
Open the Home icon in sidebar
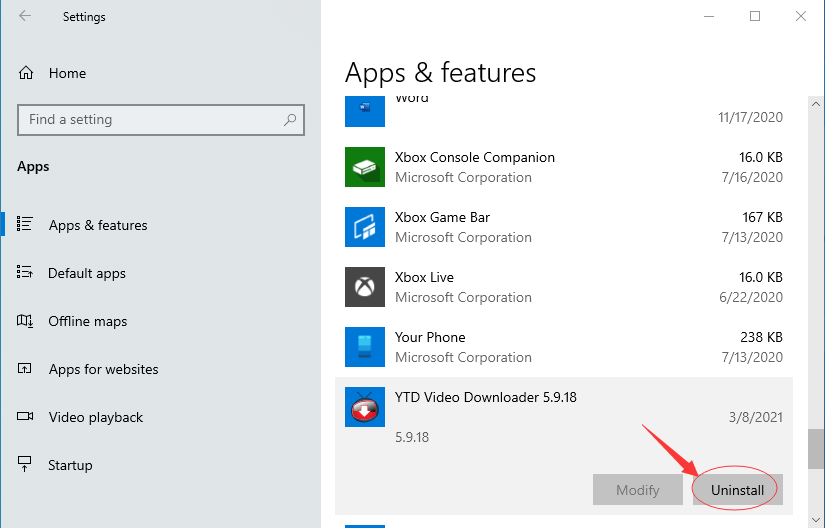click(26, 73)
